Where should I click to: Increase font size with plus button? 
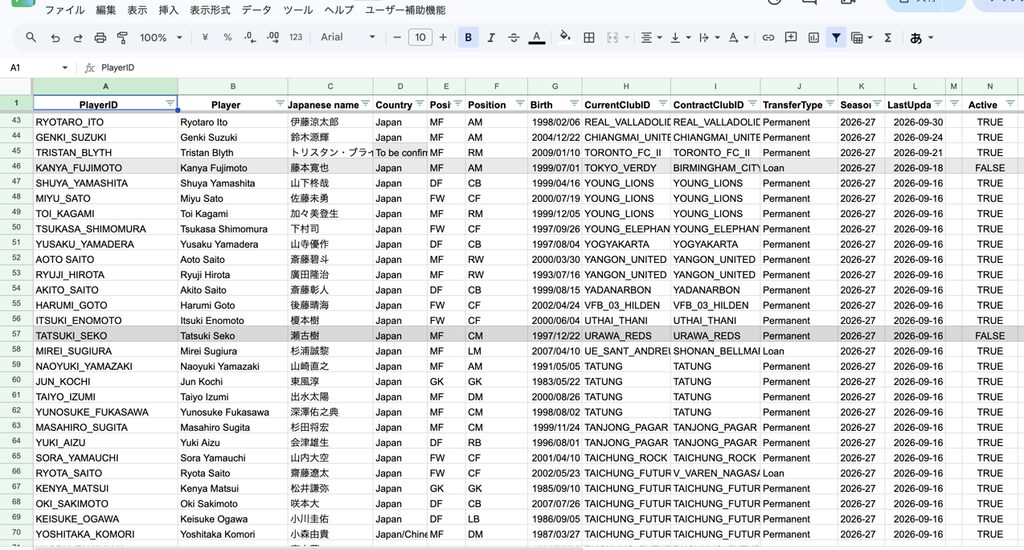point(443,38)
